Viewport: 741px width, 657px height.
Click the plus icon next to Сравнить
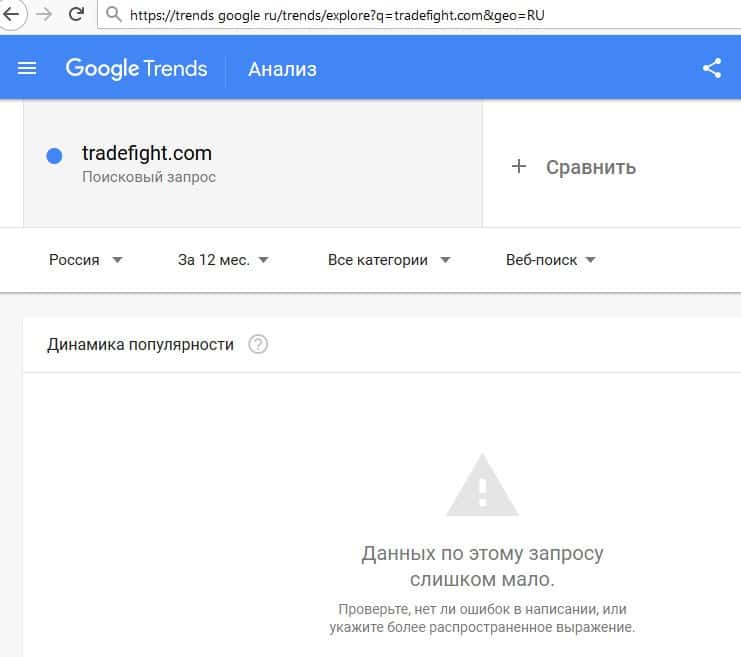pos(518,167)
